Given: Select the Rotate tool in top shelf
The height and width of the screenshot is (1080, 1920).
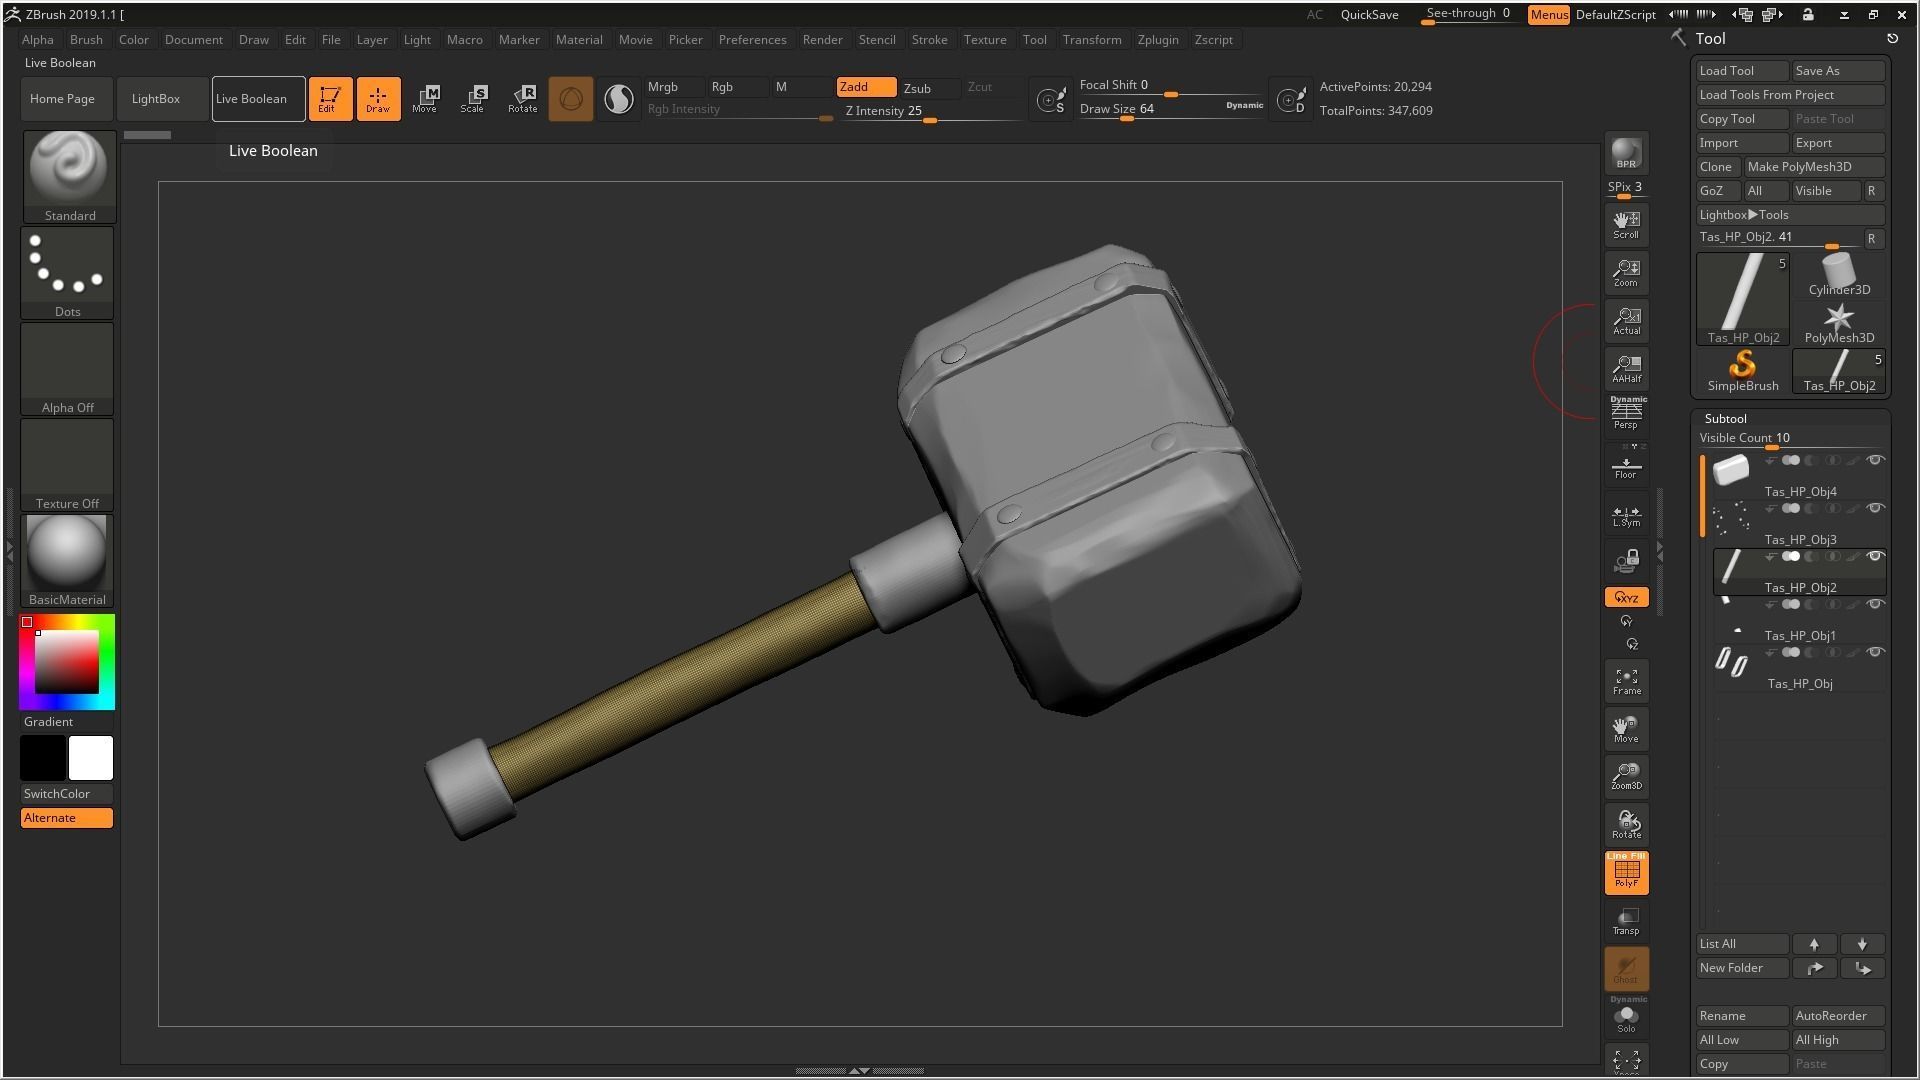Looking at the screenshot, I should 522,98.
